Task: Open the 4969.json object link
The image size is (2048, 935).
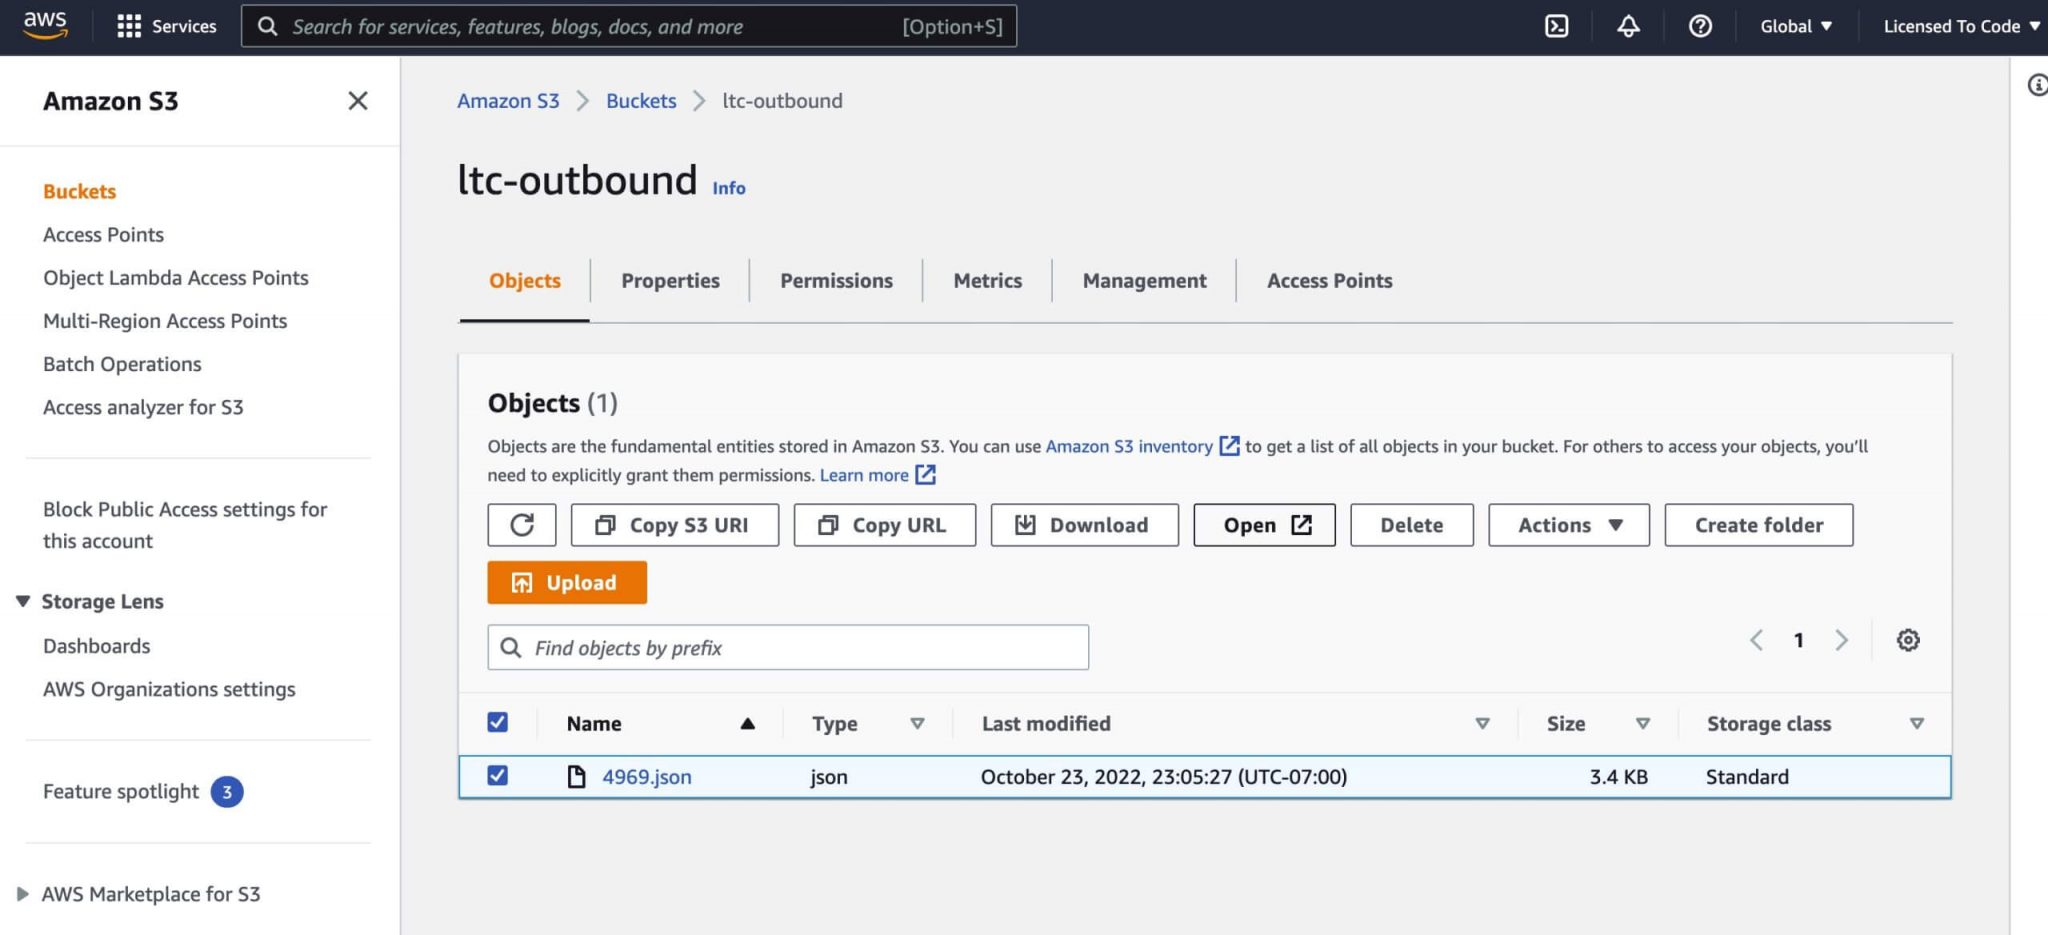Action: [x=648, y=776]
